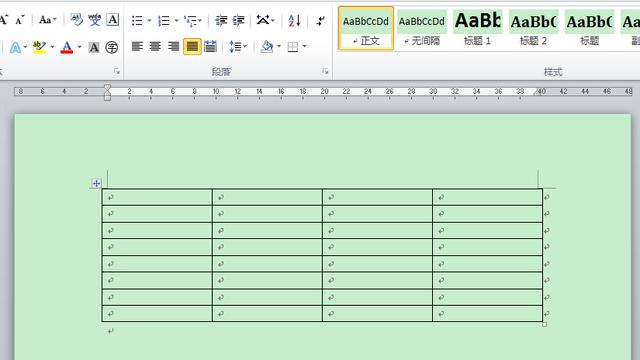
Task: Apply the yellow text highlight color
Action: pyautogui.click(x=39, y=47)
